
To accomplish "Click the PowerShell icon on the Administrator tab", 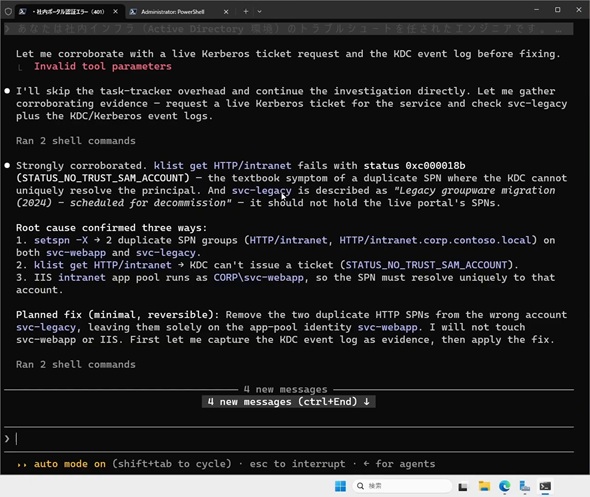I will (x=133, y=12).
